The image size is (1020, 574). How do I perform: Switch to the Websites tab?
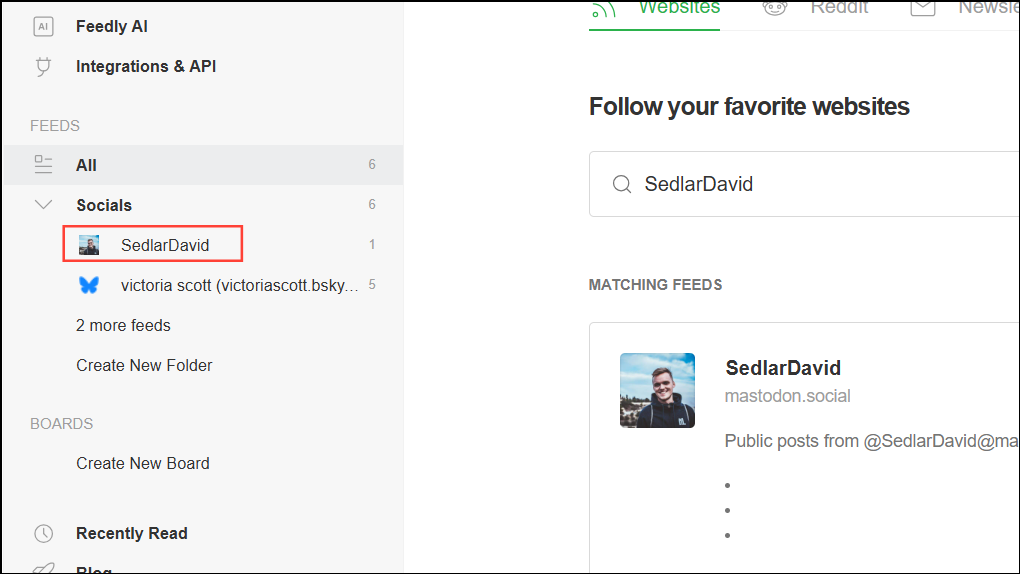click(679, 8)
